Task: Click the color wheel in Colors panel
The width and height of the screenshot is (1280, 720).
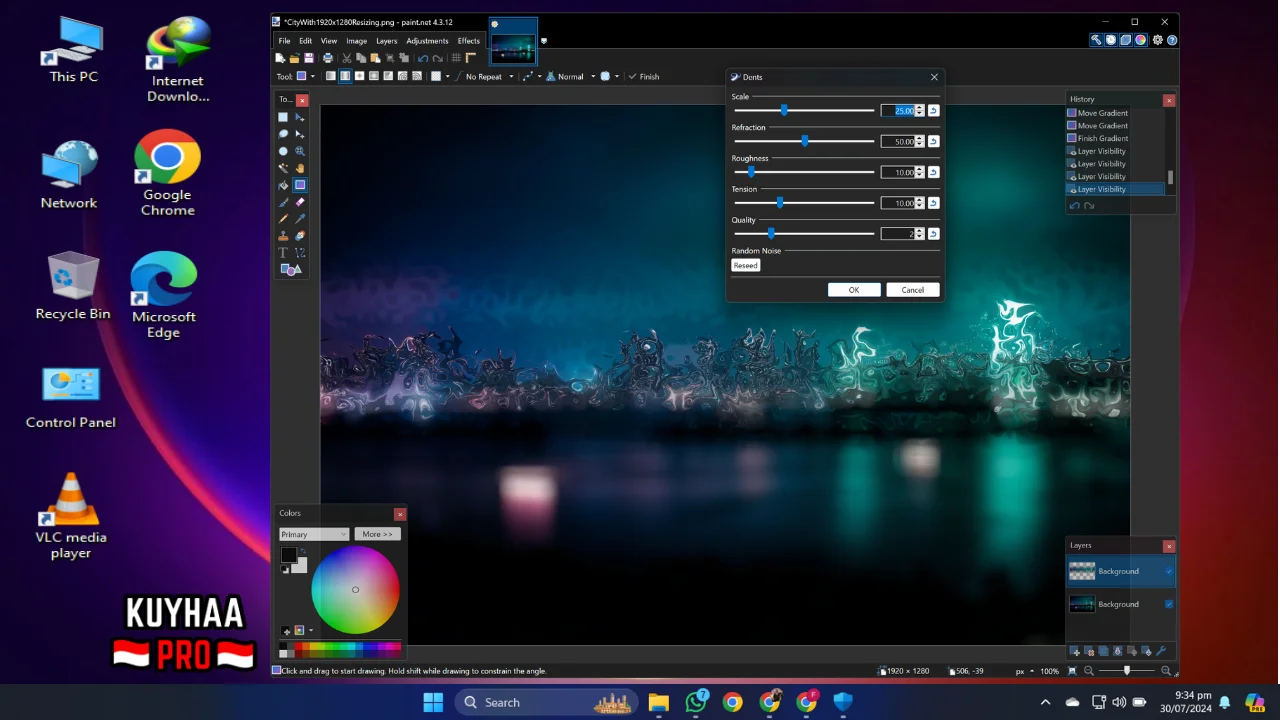Action: tap(355, 590)
